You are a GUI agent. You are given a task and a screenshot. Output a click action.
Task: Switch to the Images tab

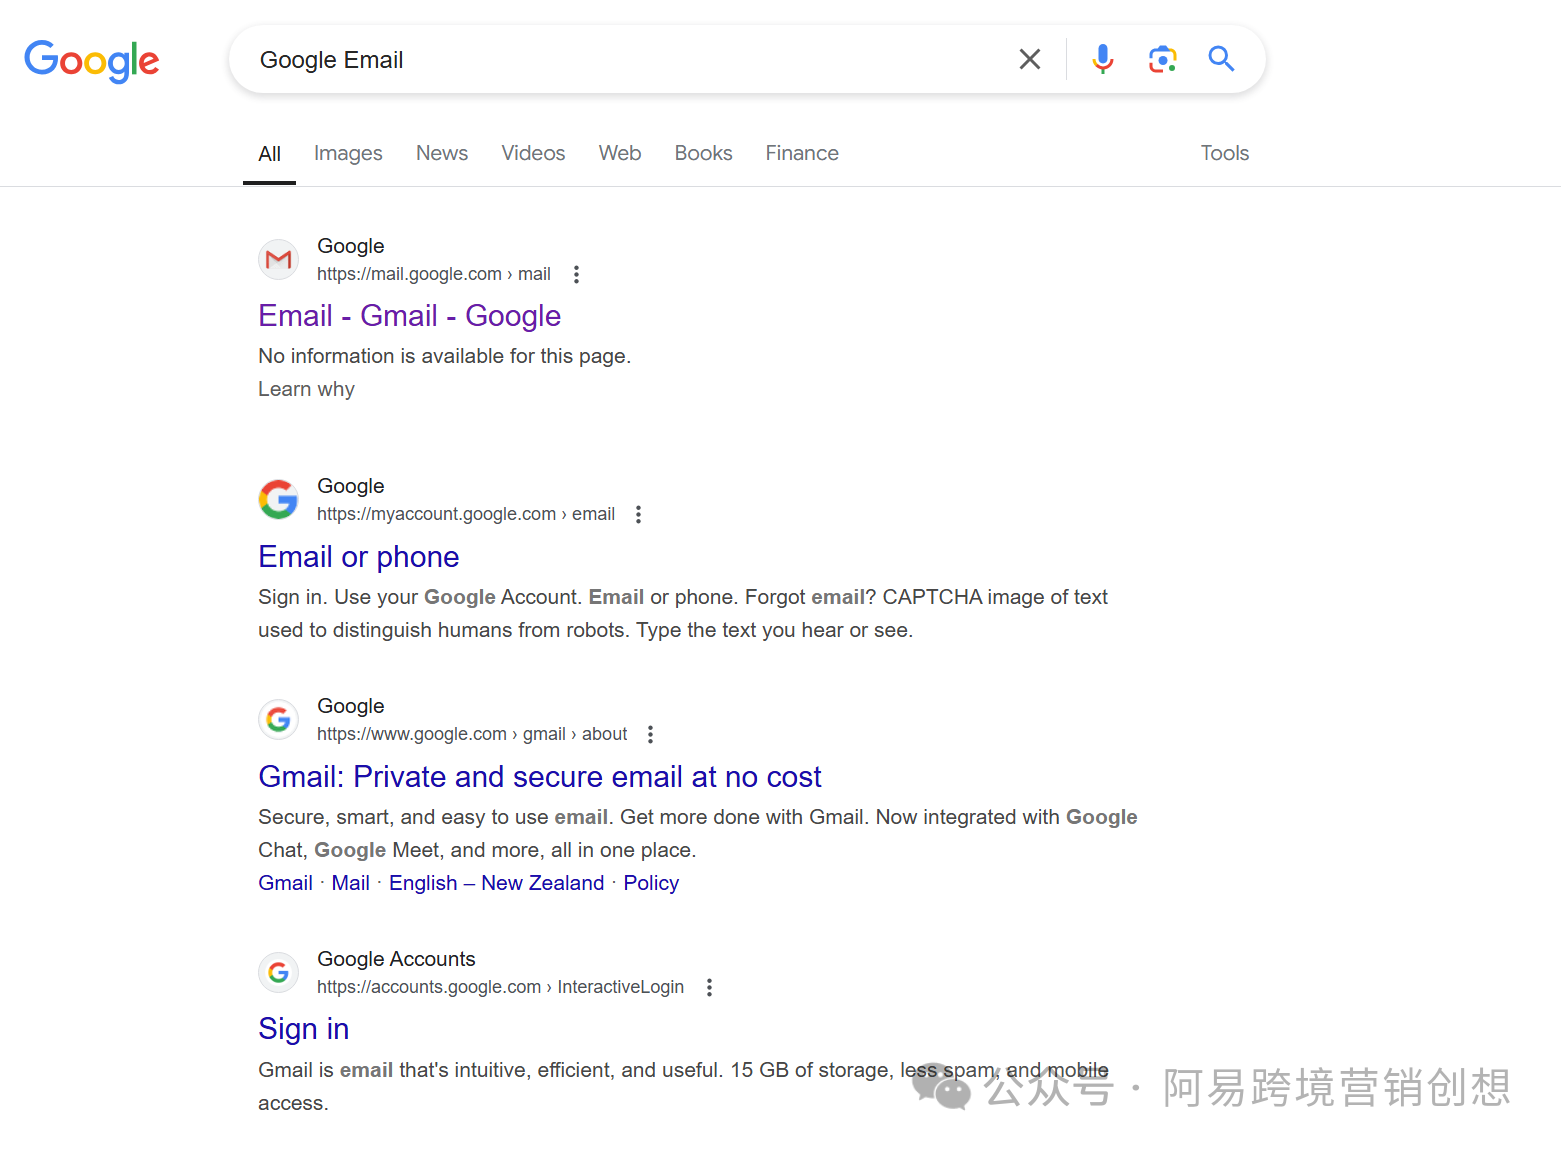(x=348, y=153)
